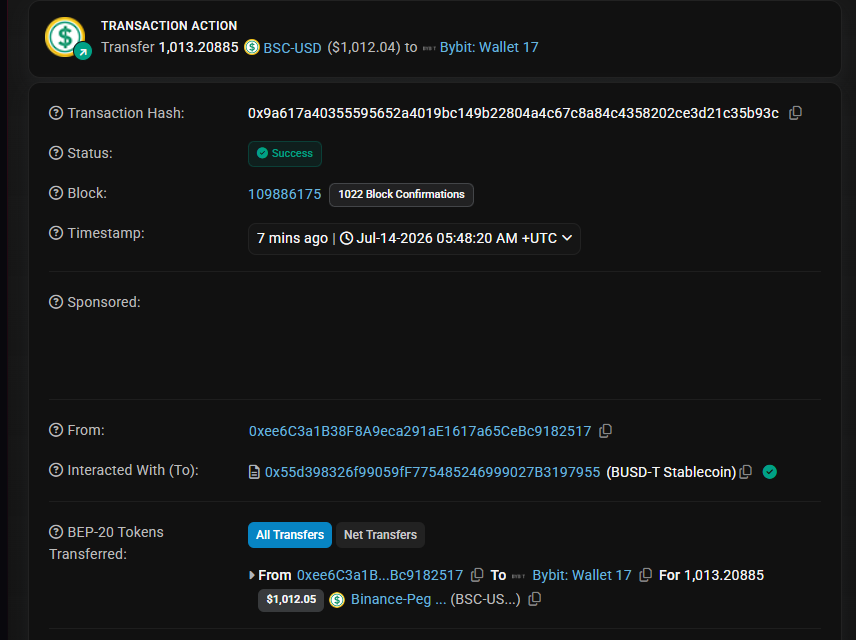Click the BEP-20 Tokens Transferred help icon

pos(56,532)
